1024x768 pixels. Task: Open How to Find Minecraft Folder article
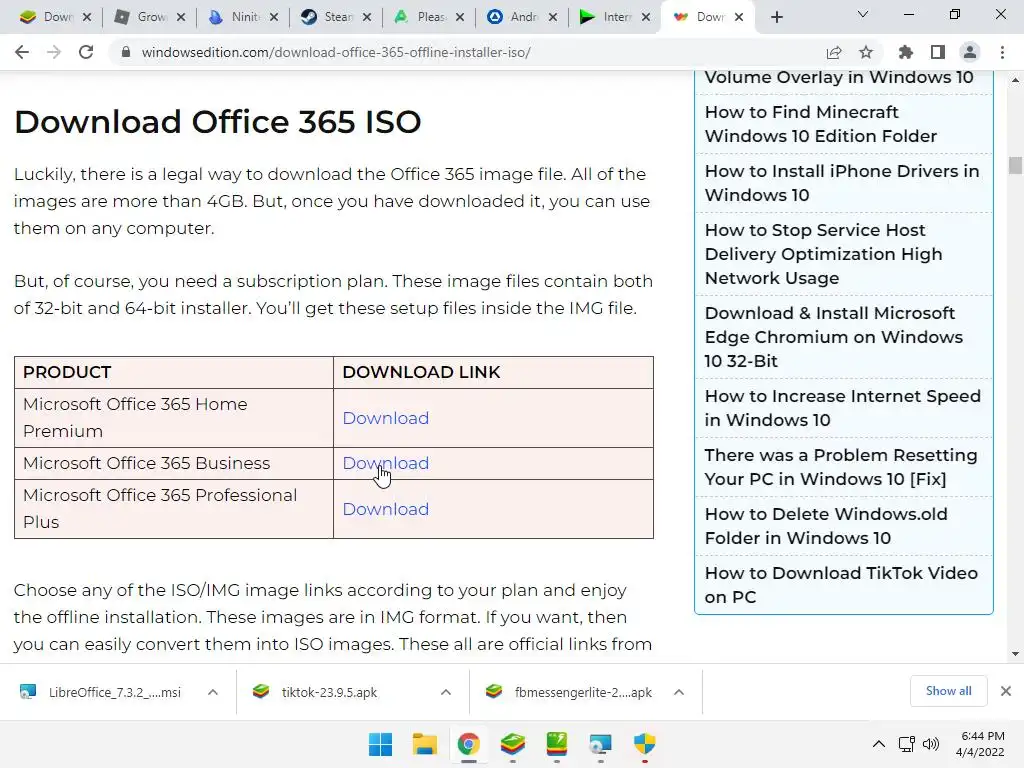pos(820,124)
